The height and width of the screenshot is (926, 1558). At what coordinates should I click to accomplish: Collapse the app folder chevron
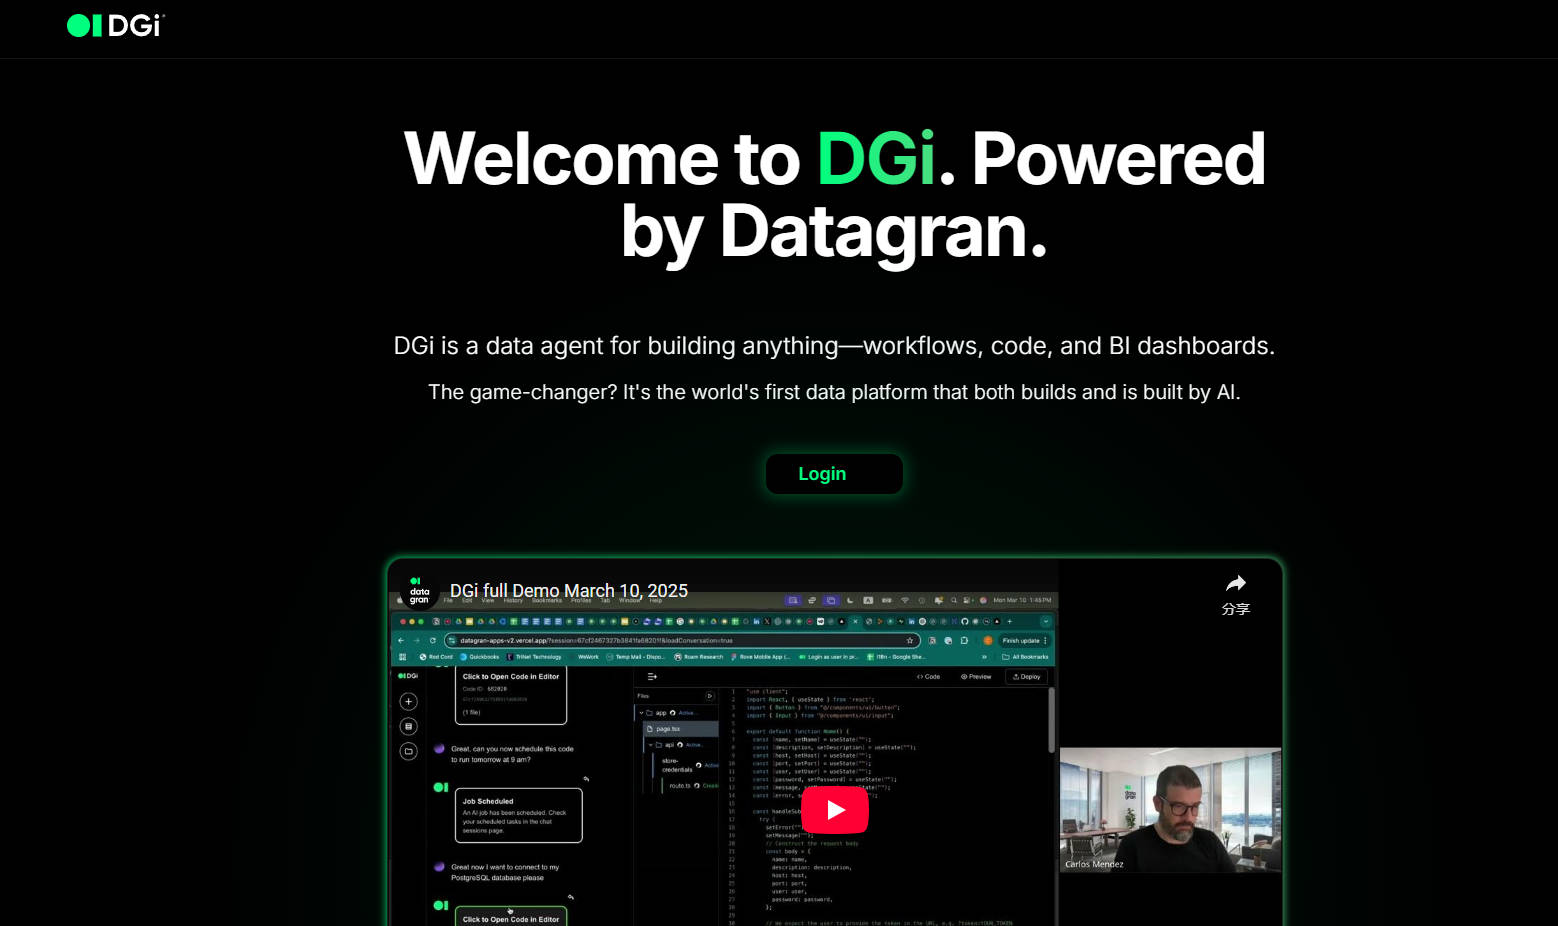click(641, 713)
